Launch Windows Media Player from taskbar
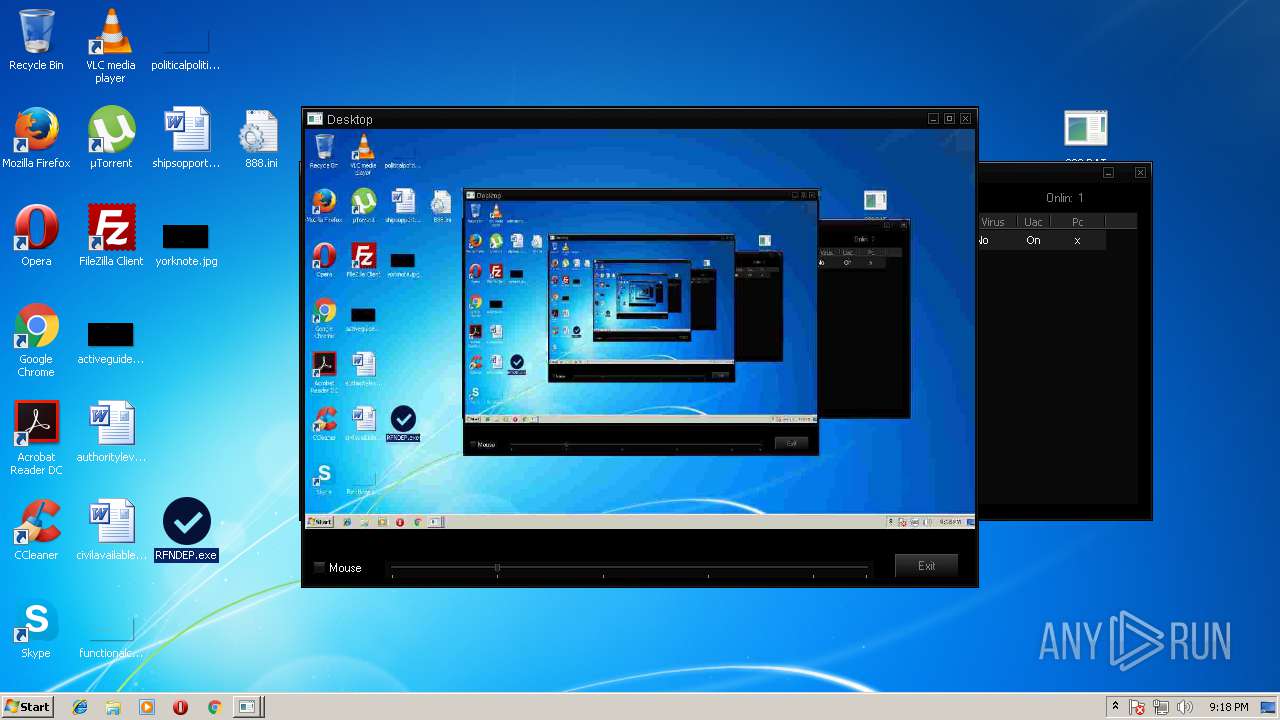The width and height of the screenshot is (1280, 720). coord(147,707)
